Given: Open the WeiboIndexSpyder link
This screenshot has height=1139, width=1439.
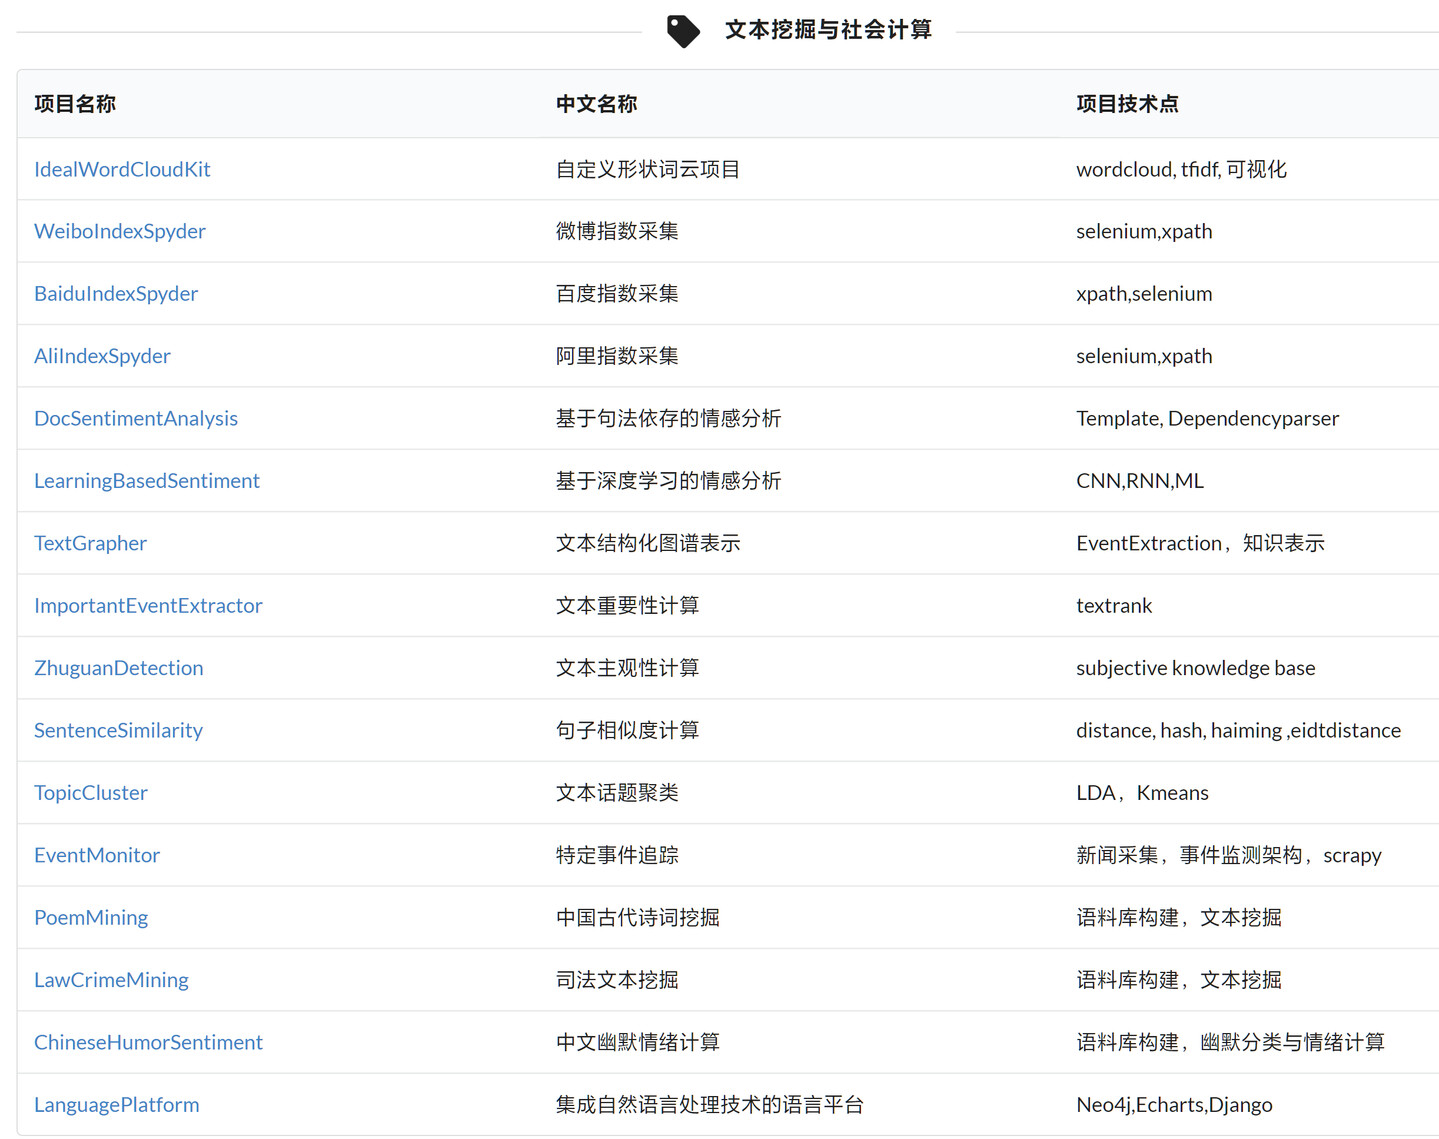Looking at the screenshot, I should click(120, 231).
